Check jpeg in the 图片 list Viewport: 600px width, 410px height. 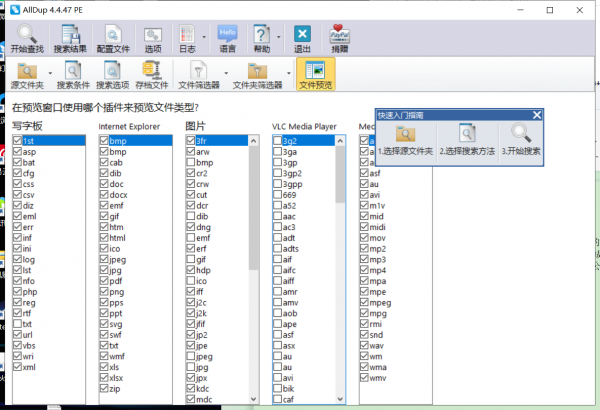tap(191, 356)
